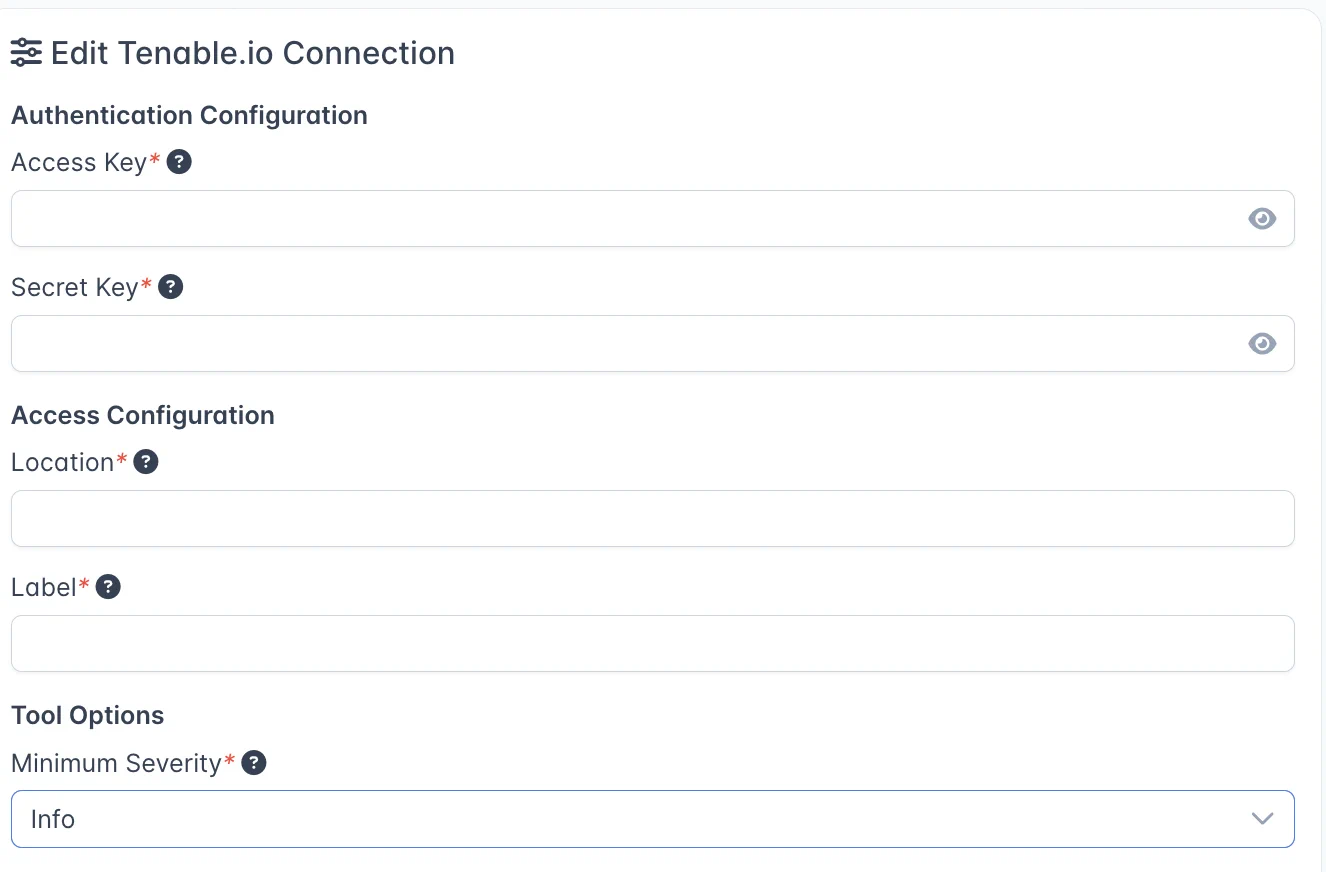
Task: Reveal the Access Key with the eye icon
Action: pyautogui.click(x=1262, y=219)
